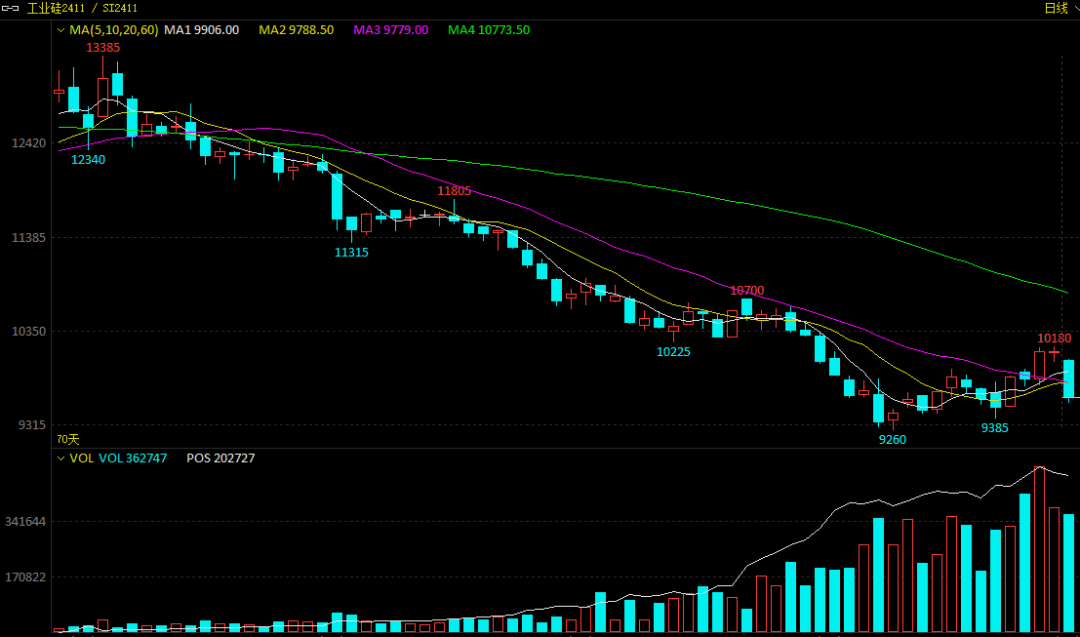This screenshot has width=1080, height=637.
Task: Click the 13385 high price label
Action: click(103, 48)
